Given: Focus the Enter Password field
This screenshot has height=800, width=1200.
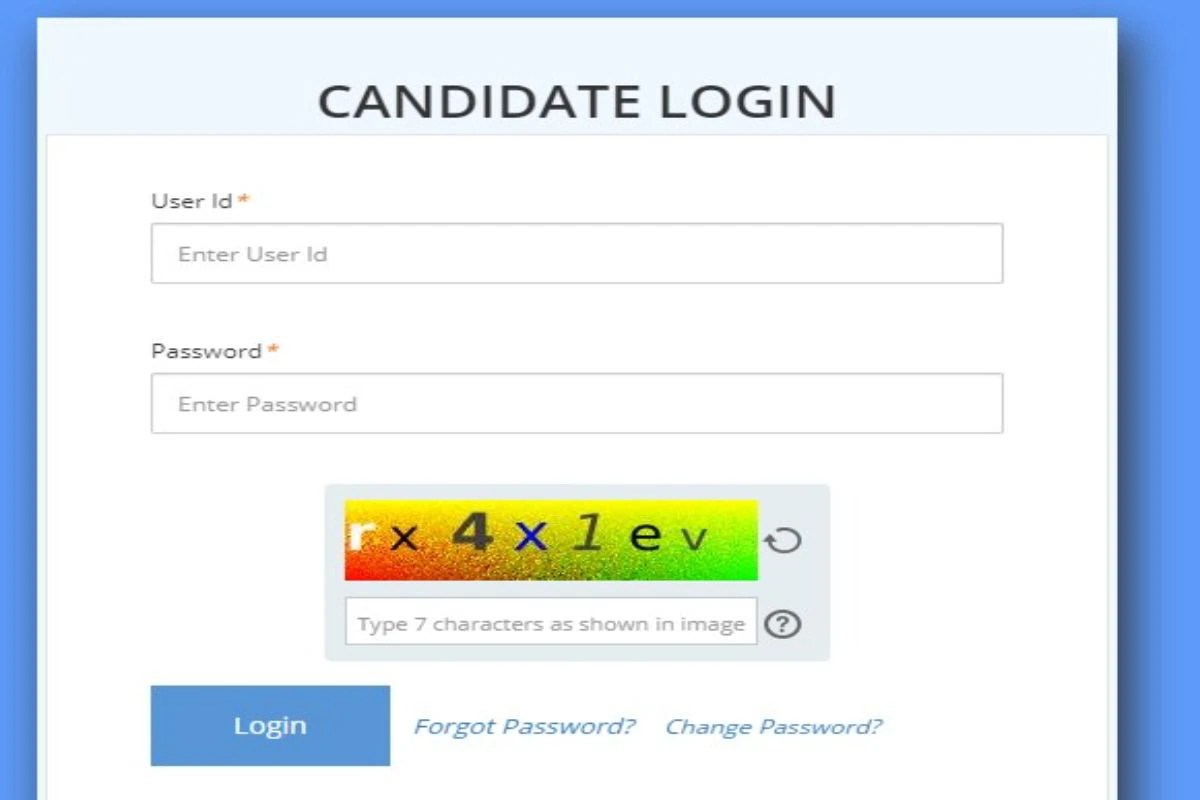Looking at the screenshot, I should (x=576, y=404).
